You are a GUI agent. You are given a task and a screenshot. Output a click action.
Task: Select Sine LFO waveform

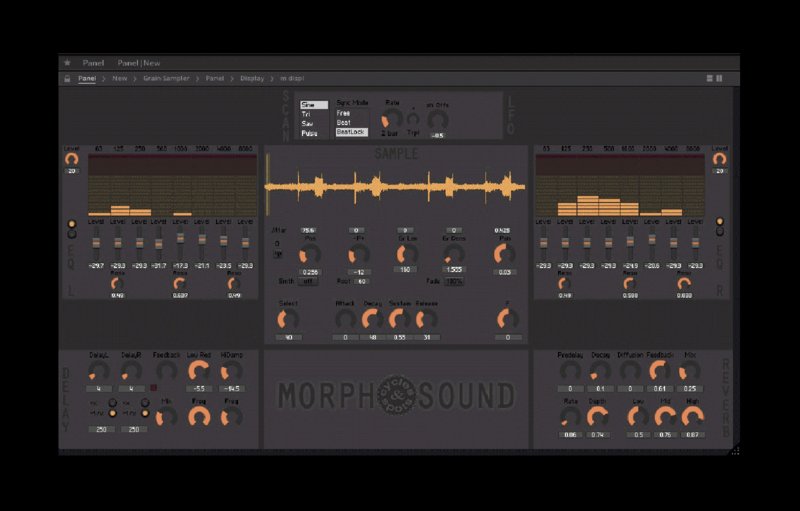click(314, 105)
